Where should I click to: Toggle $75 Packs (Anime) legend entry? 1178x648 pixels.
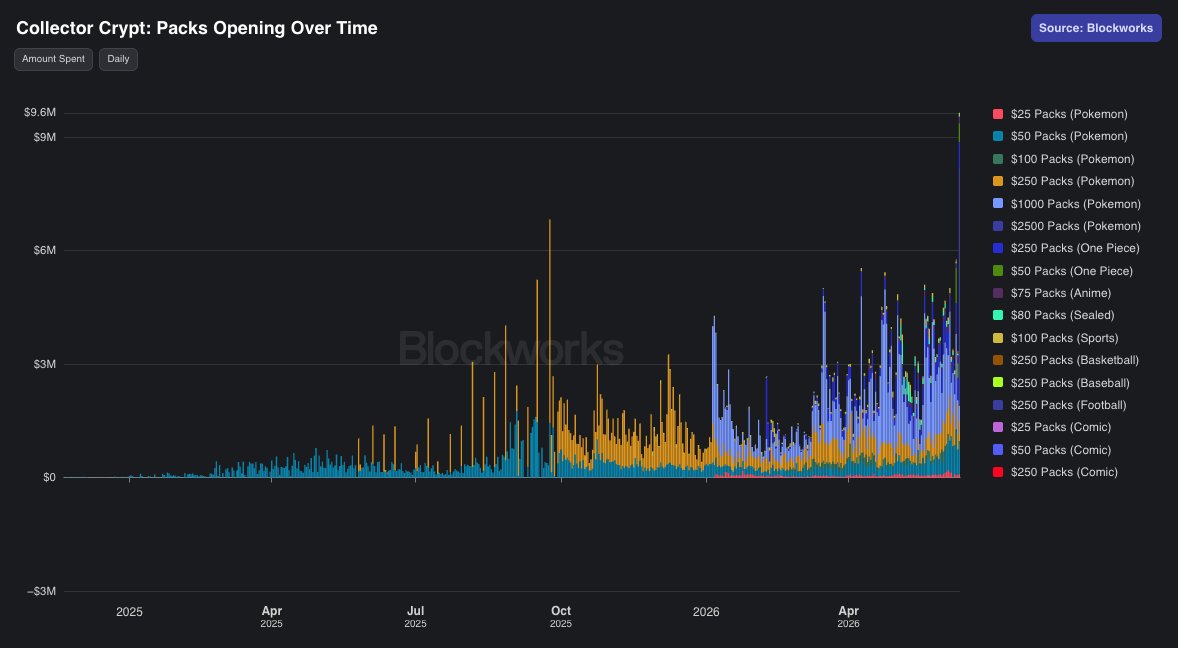(x=1051, y=293)
